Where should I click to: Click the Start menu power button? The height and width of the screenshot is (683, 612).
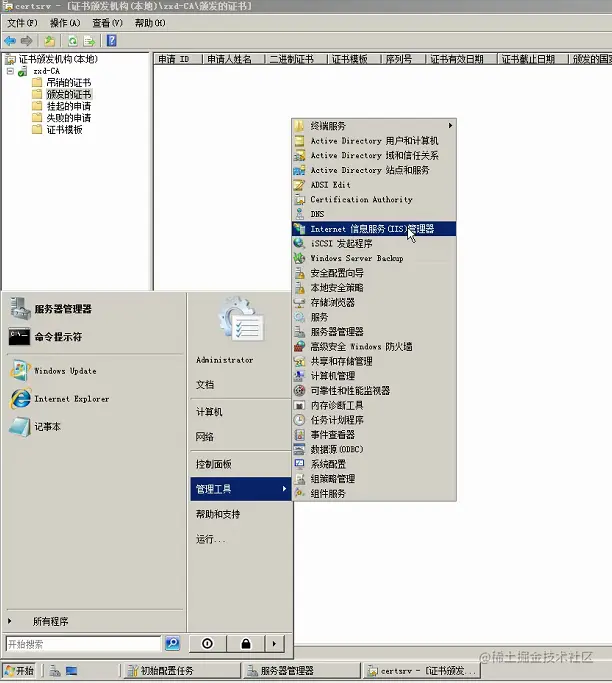click(208, 643)
